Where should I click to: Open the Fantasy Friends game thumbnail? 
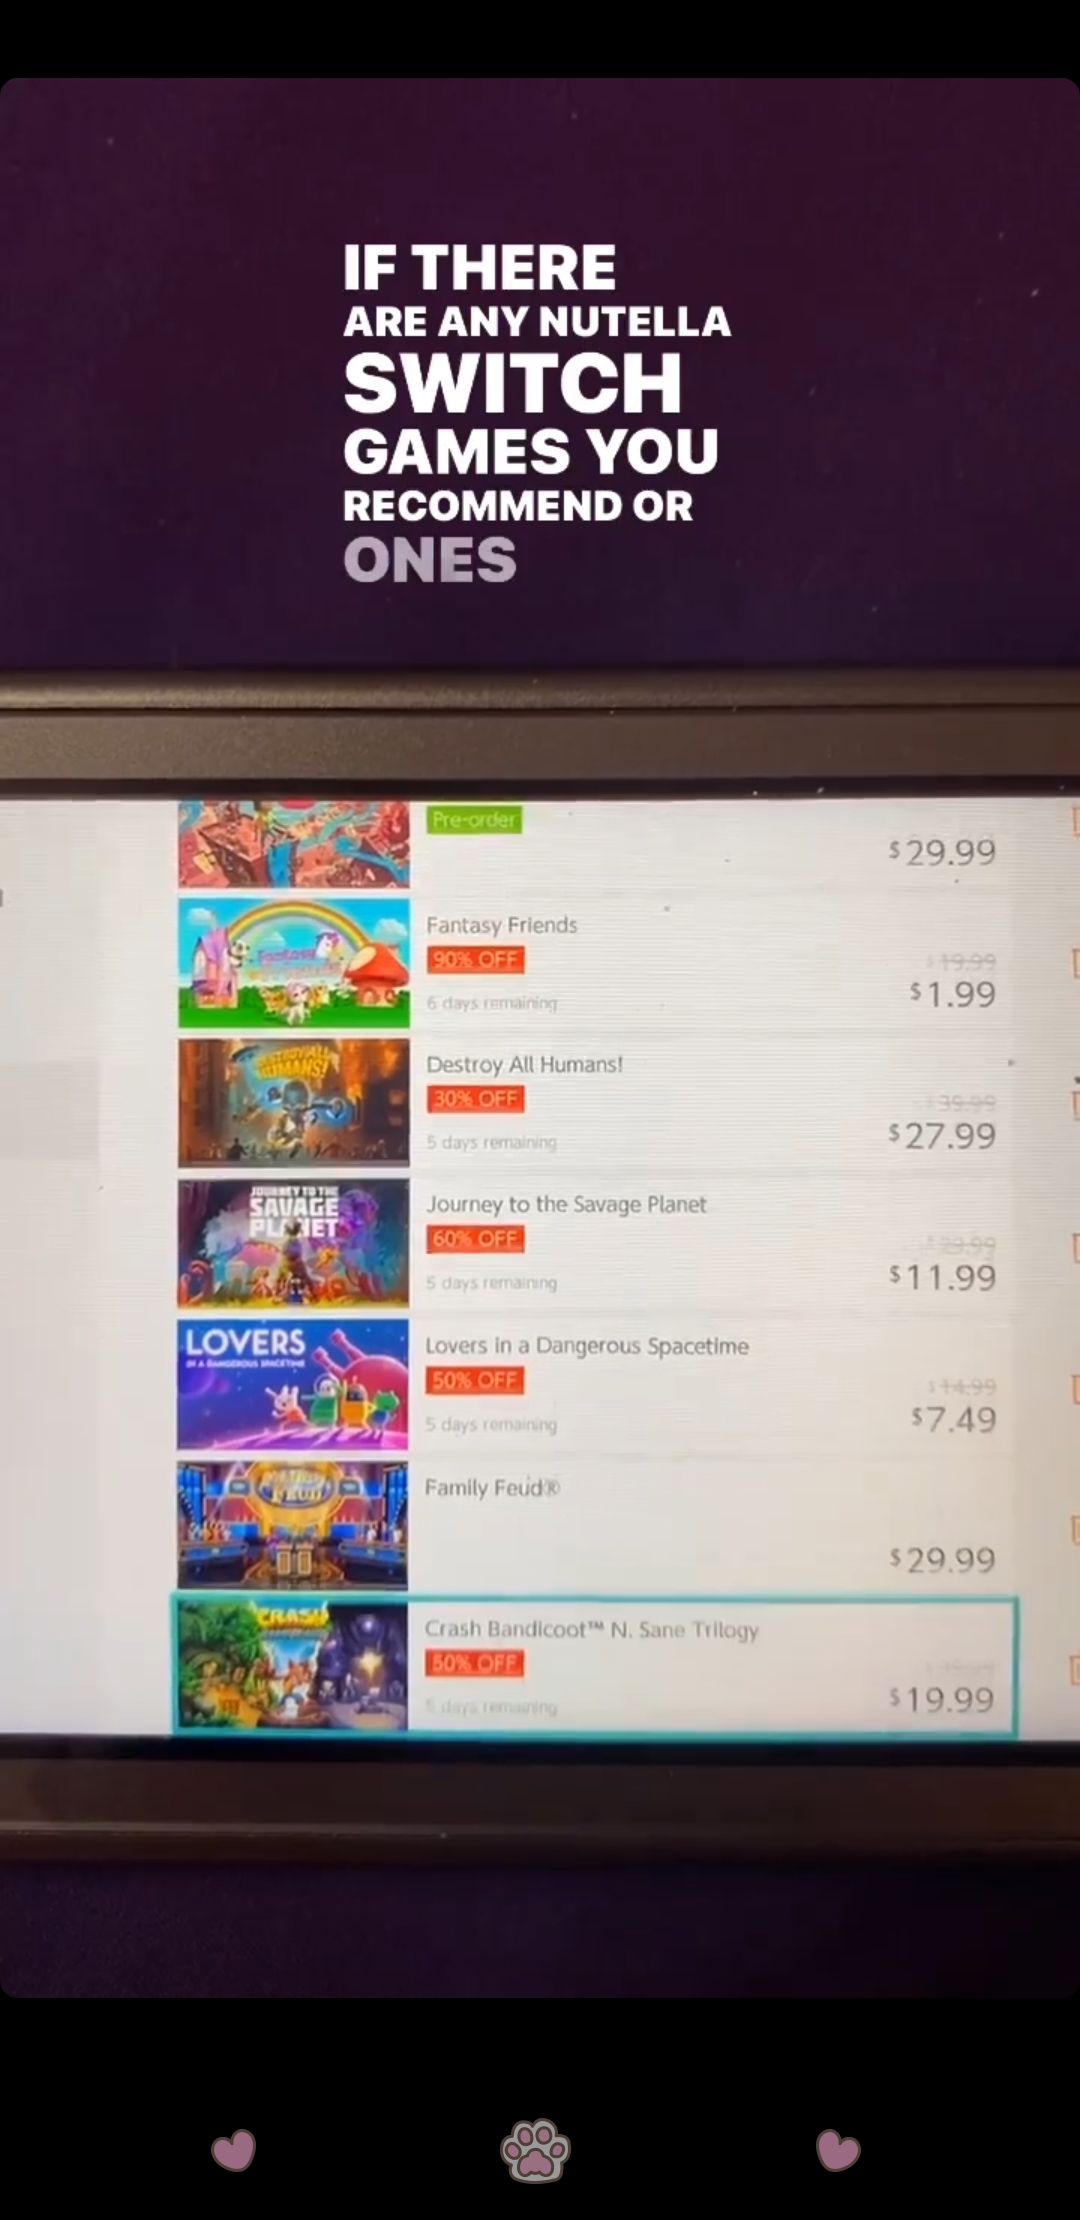coord(294,963)
